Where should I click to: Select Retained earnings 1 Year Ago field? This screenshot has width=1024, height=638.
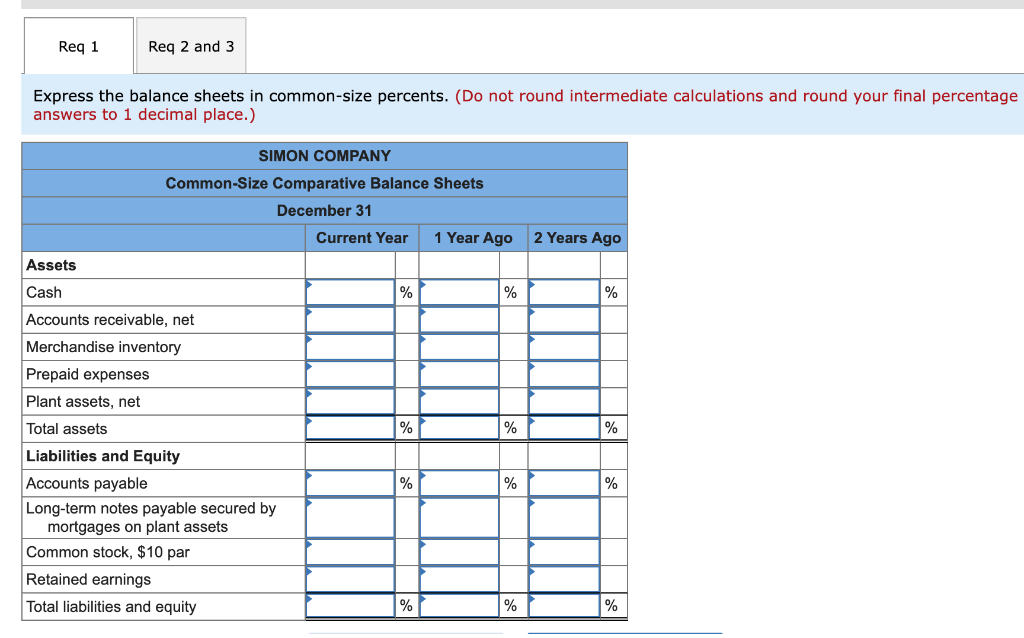459,579
